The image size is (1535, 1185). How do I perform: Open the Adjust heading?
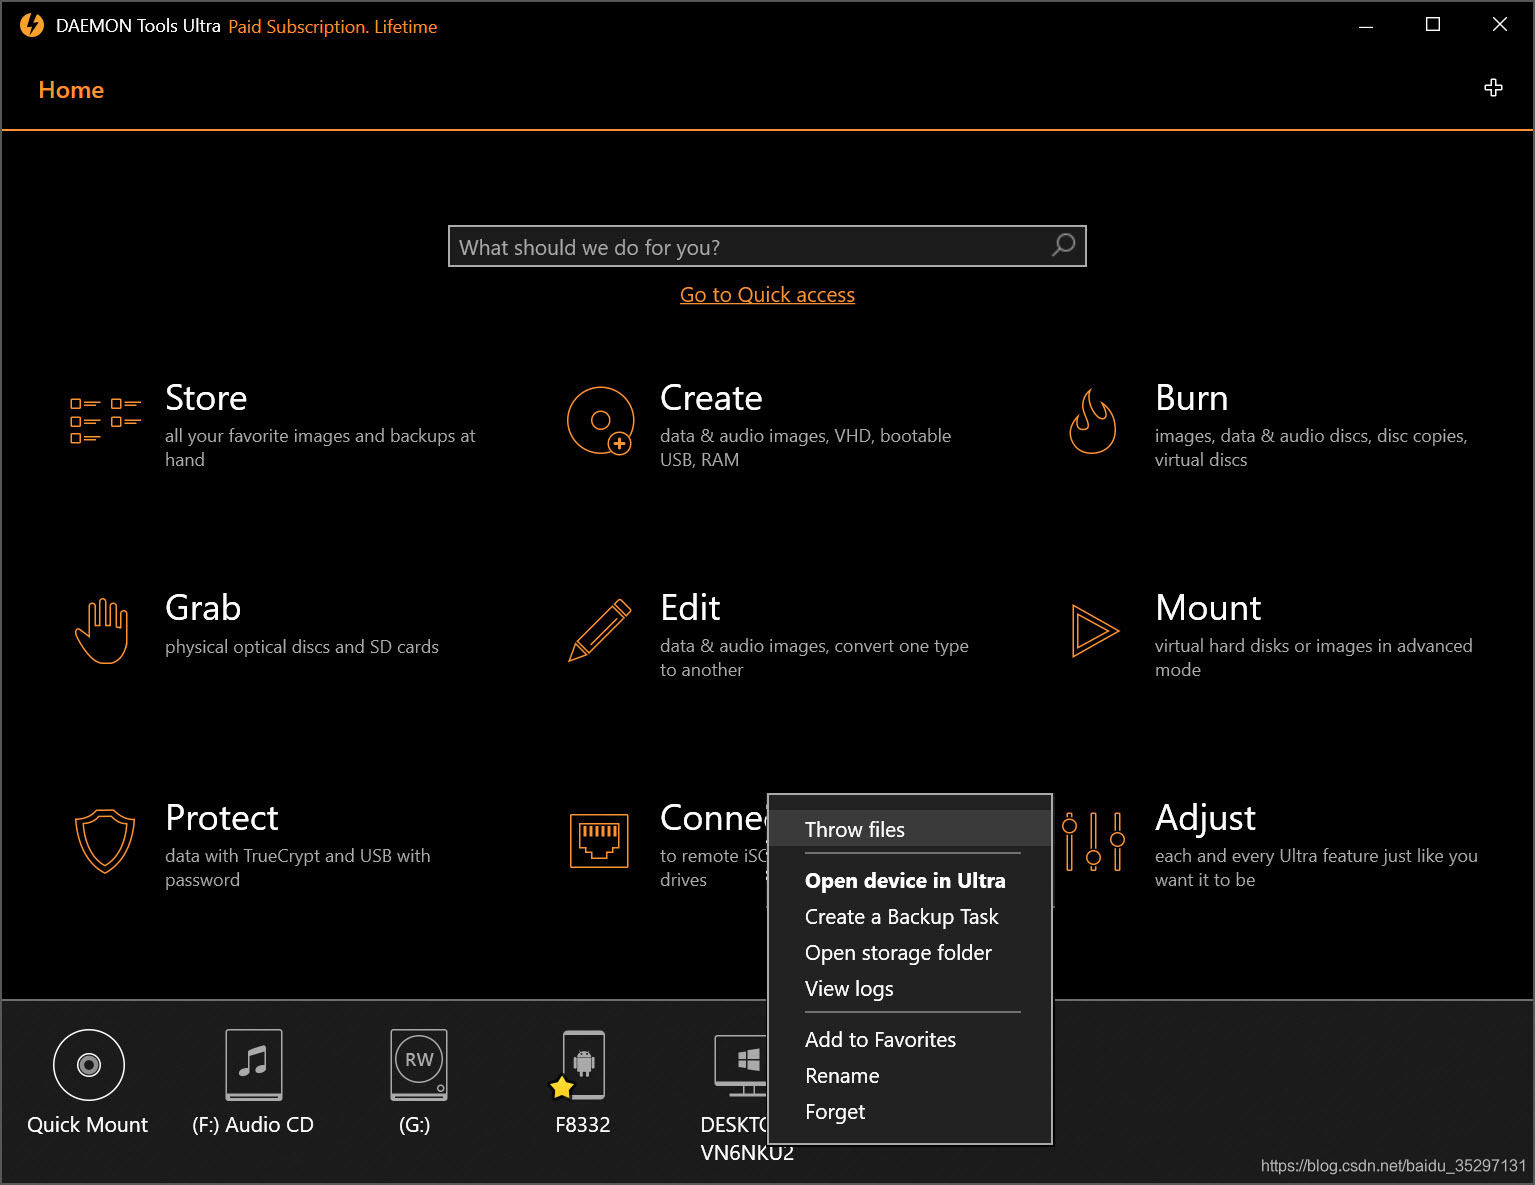(x=1205, y=818)
